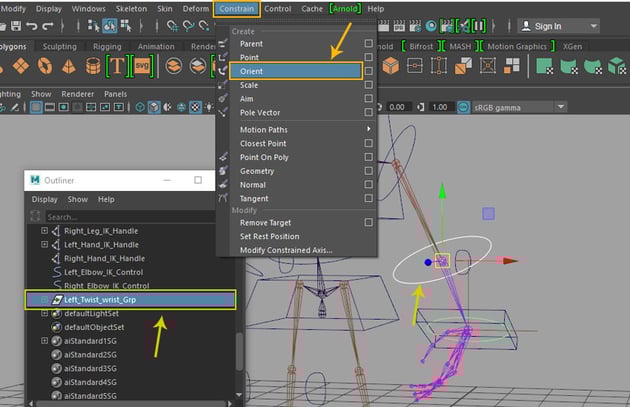Click the Sign In button

[x=546, y=26]
